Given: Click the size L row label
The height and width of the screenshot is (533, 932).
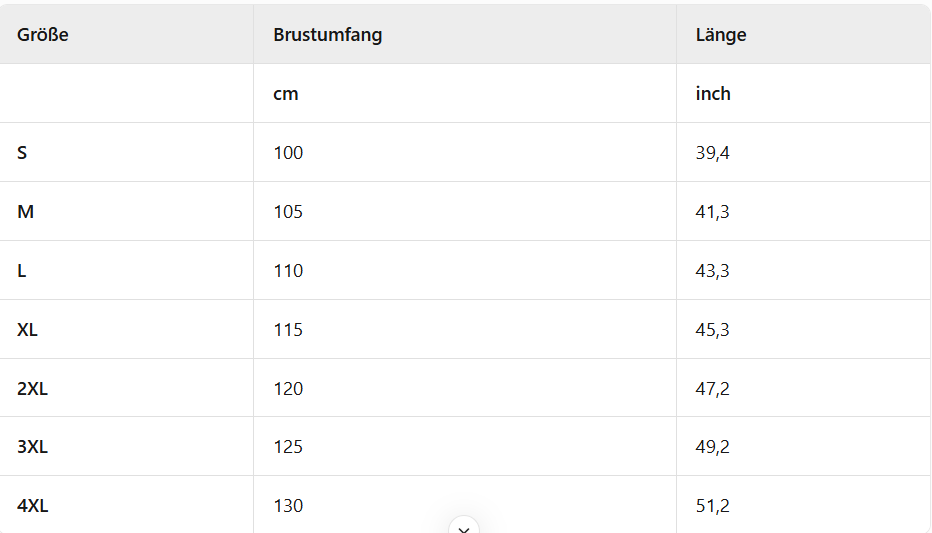Looking at the screenshot, I should point(22,271).
